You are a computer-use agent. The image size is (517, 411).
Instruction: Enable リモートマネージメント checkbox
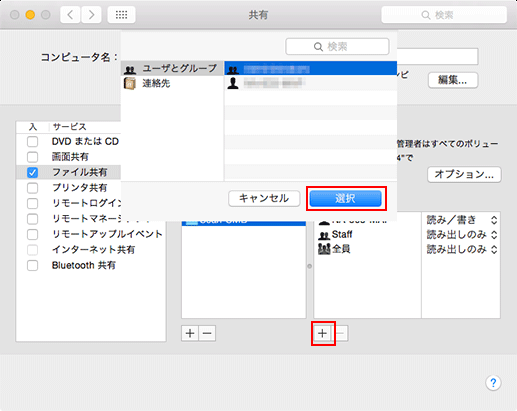point(32,219)
